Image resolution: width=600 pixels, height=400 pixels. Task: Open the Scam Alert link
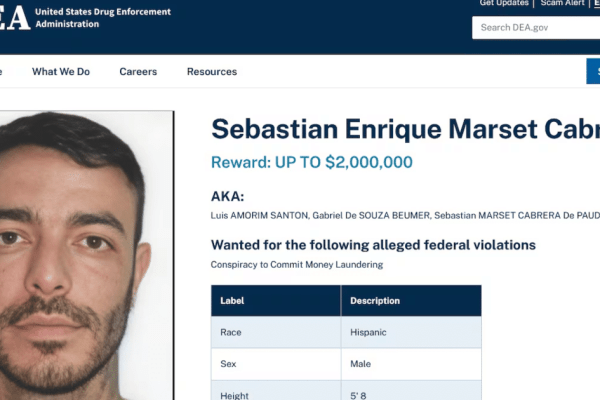(x=562, y=4)
